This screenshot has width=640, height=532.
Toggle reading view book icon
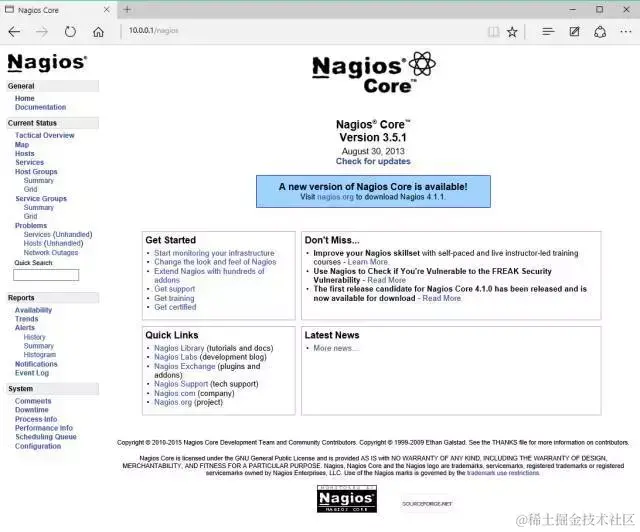(493, 31)
